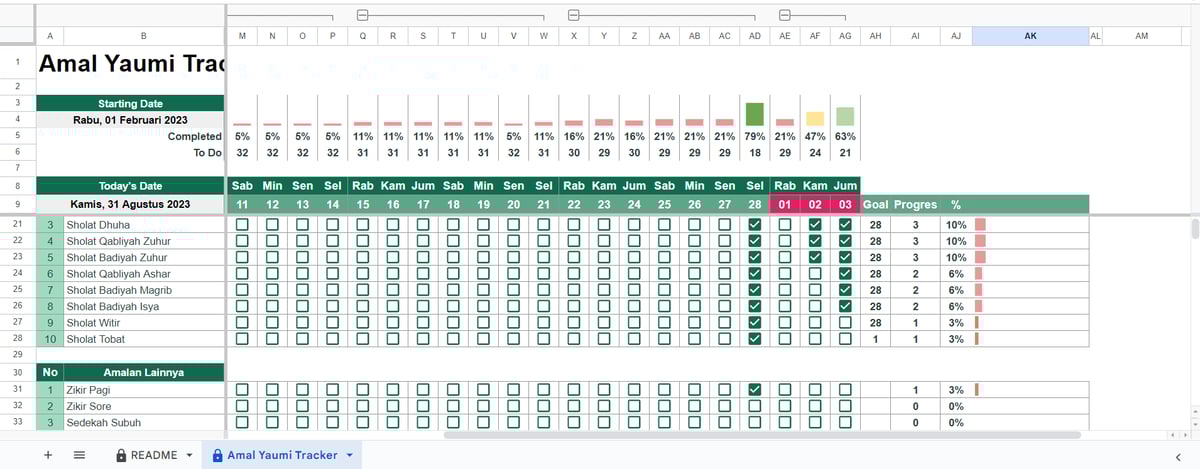Click the light green bar above 63%
1200x469 pixels.
point(845,116)
